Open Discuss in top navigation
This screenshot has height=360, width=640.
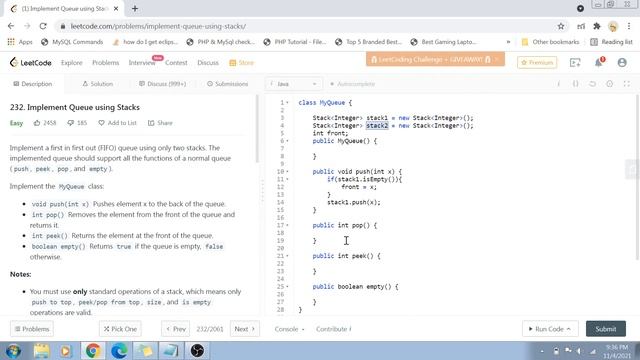208,62
